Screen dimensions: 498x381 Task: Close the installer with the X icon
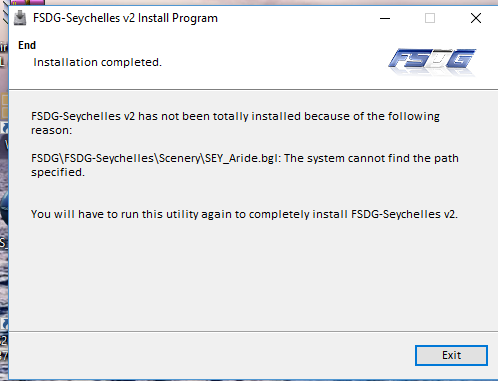476,18
